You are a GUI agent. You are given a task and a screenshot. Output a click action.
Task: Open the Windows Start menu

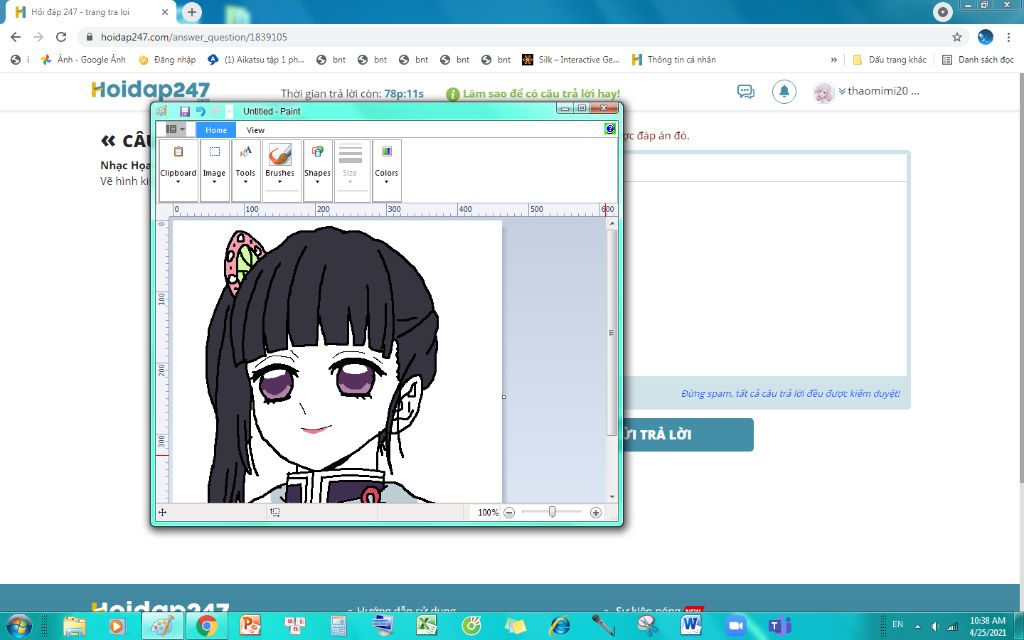coord(18,625)
